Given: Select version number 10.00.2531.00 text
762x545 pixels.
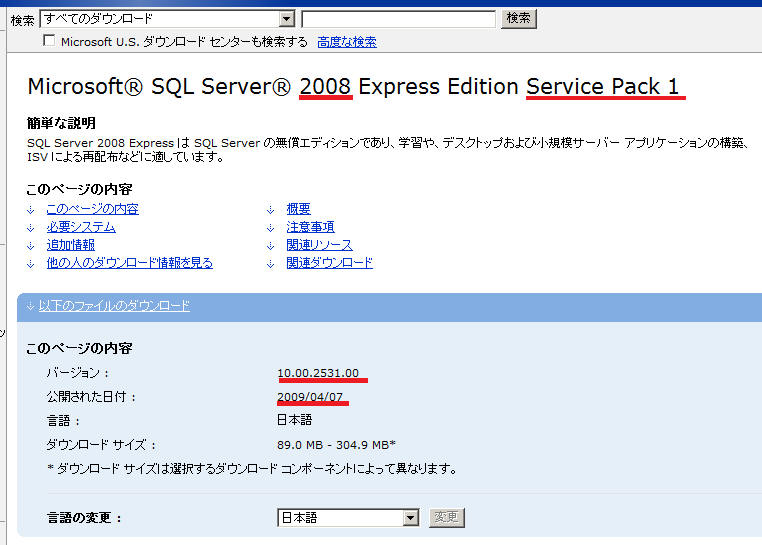Looking at the screenshot, I should coord(318,373).
